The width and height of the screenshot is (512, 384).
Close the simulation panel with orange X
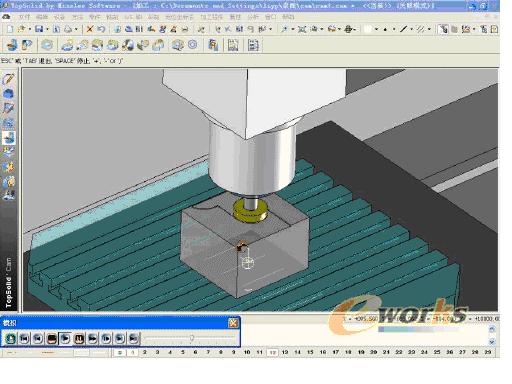point(233,323)
